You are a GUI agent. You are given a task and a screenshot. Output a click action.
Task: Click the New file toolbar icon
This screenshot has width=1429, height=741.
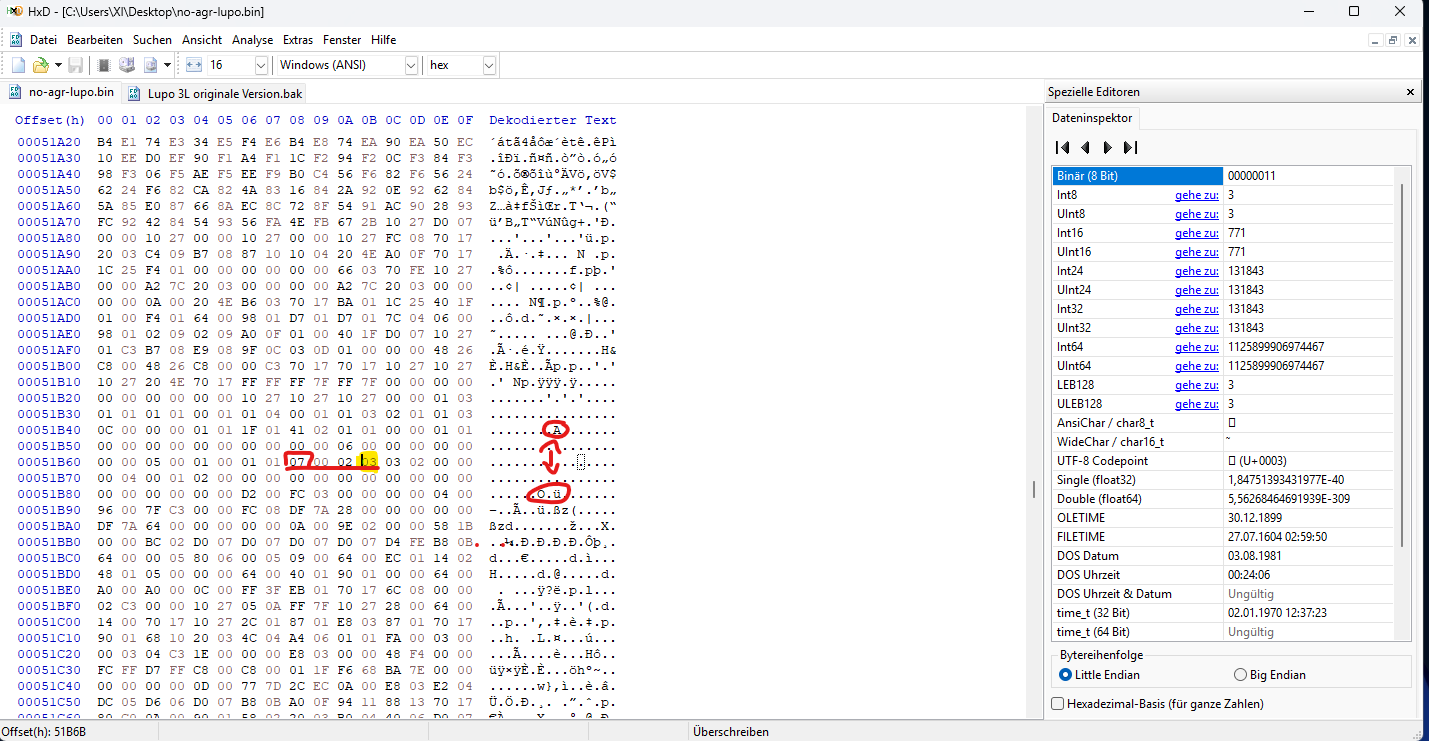18,65
